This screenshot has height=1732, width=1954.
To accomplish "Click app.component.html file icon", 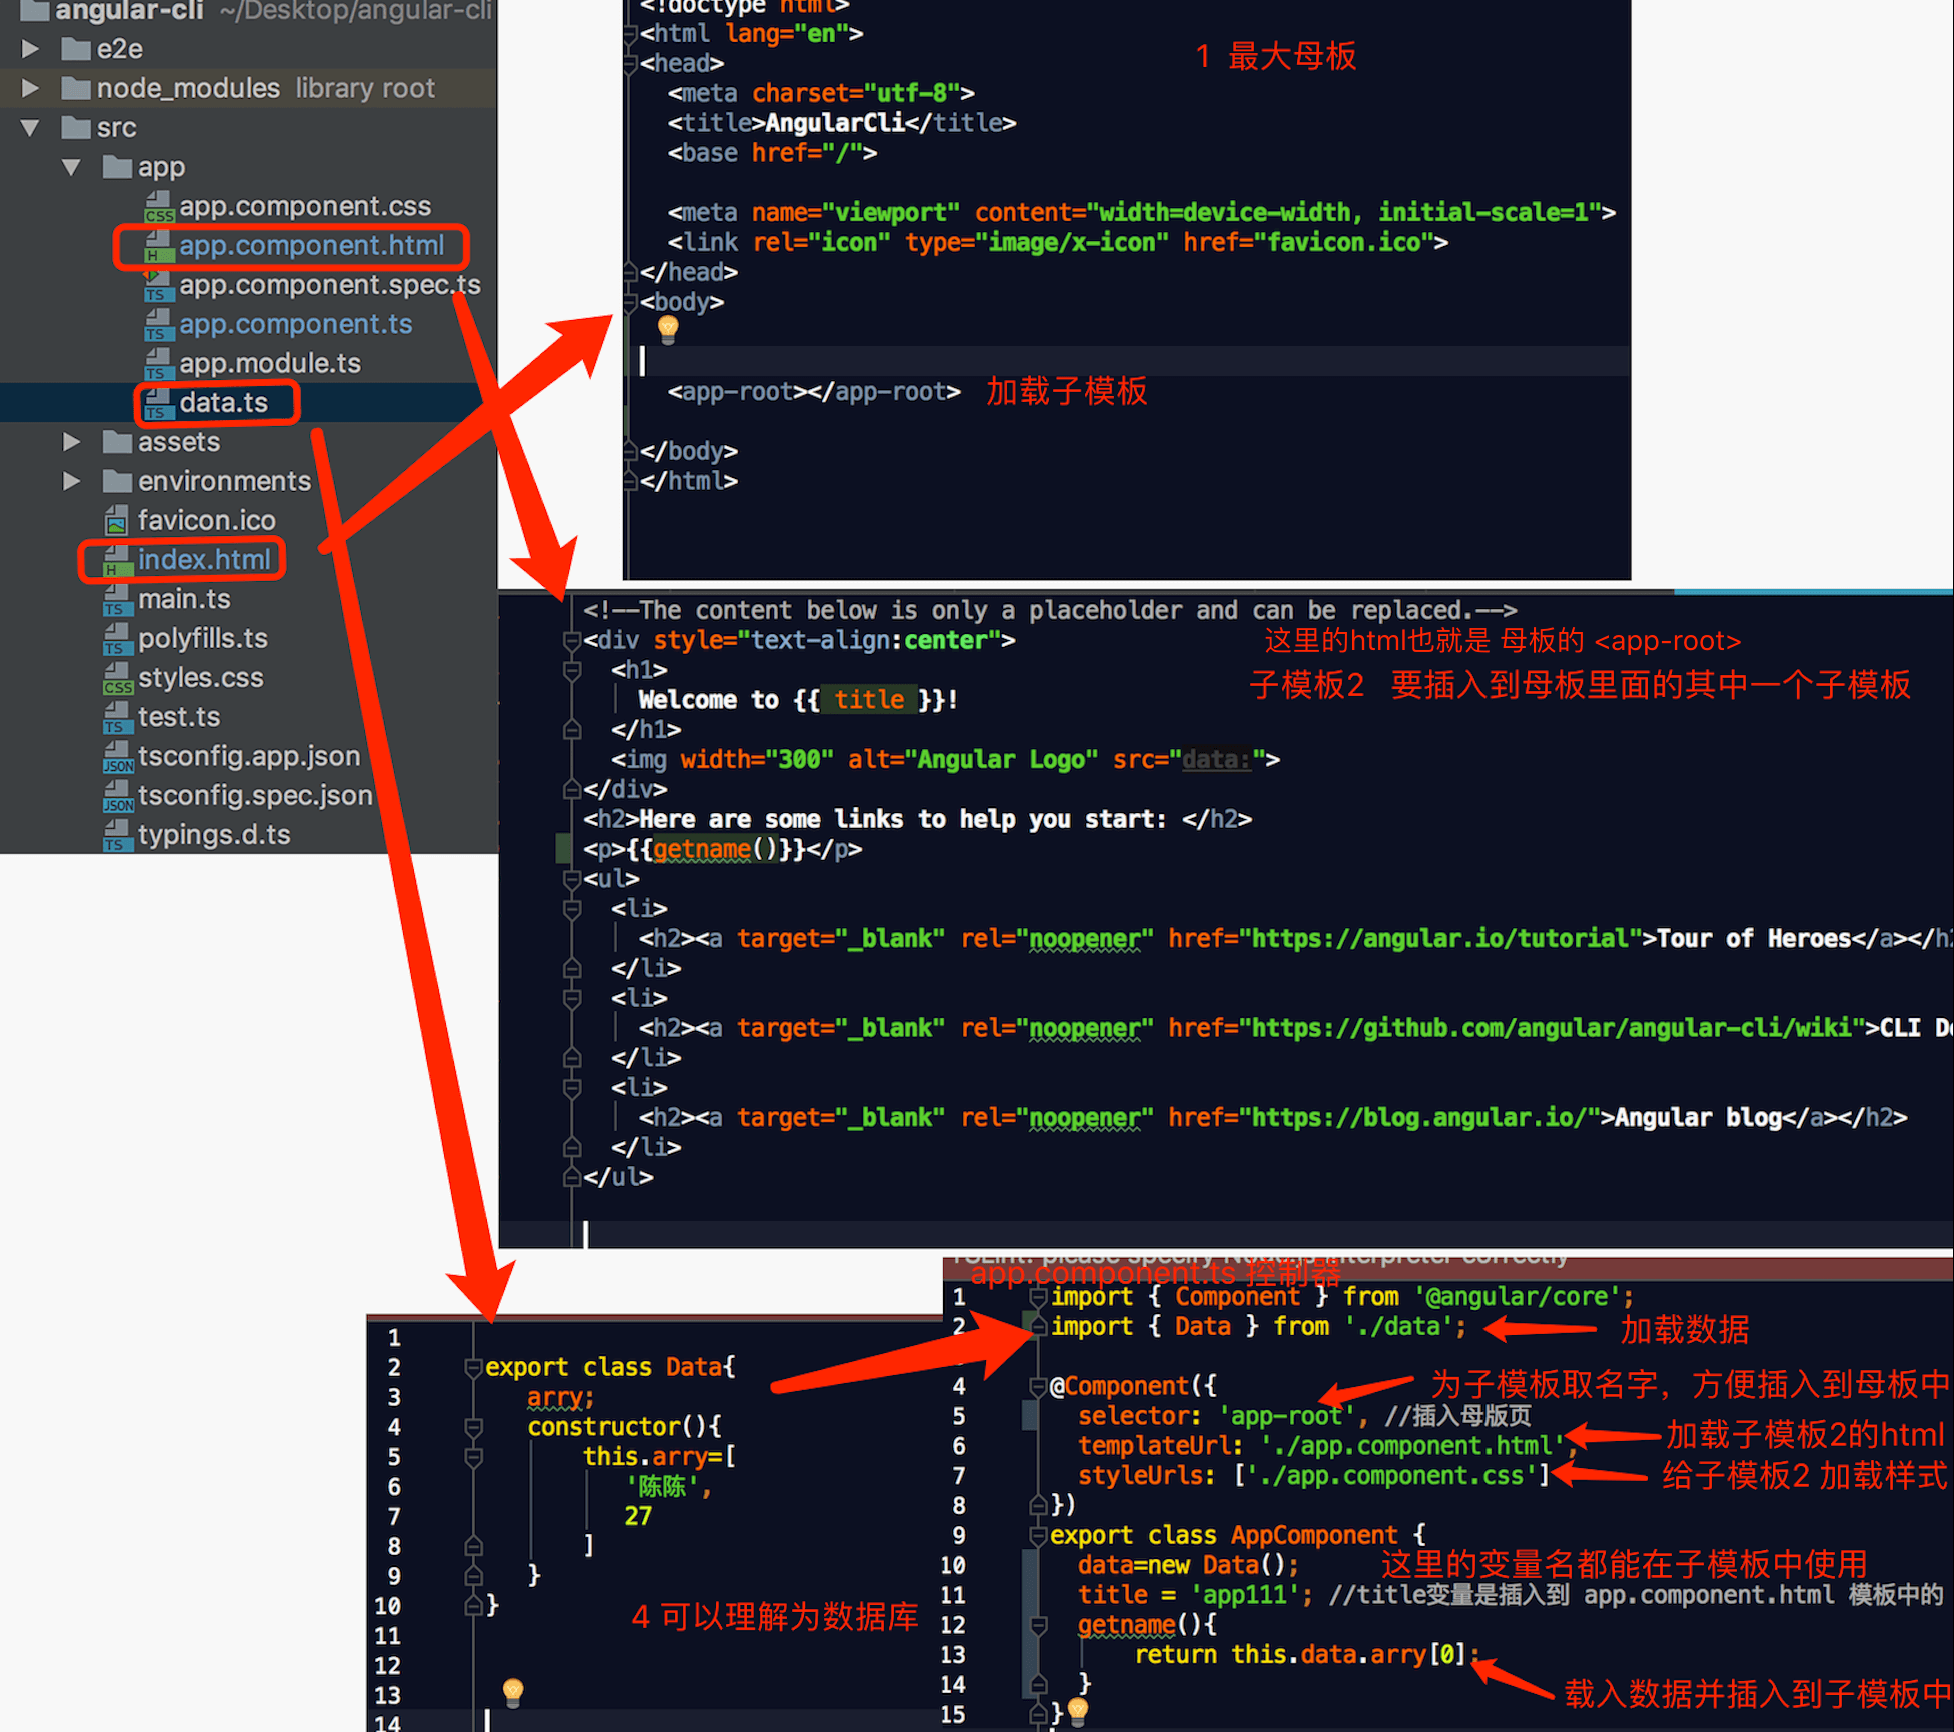I will [158, 246].
